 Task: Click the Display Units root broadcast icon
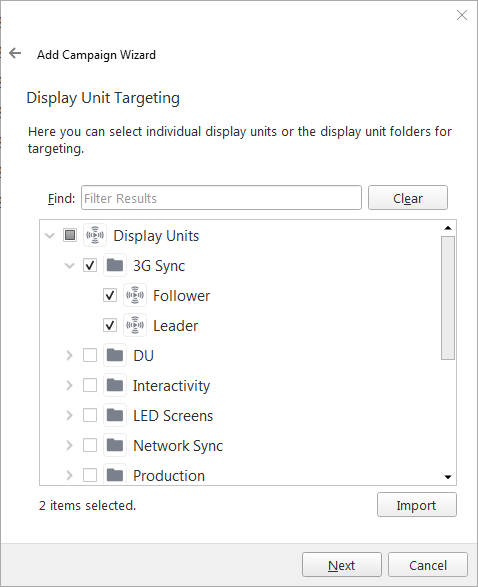[x=95, y=235]
